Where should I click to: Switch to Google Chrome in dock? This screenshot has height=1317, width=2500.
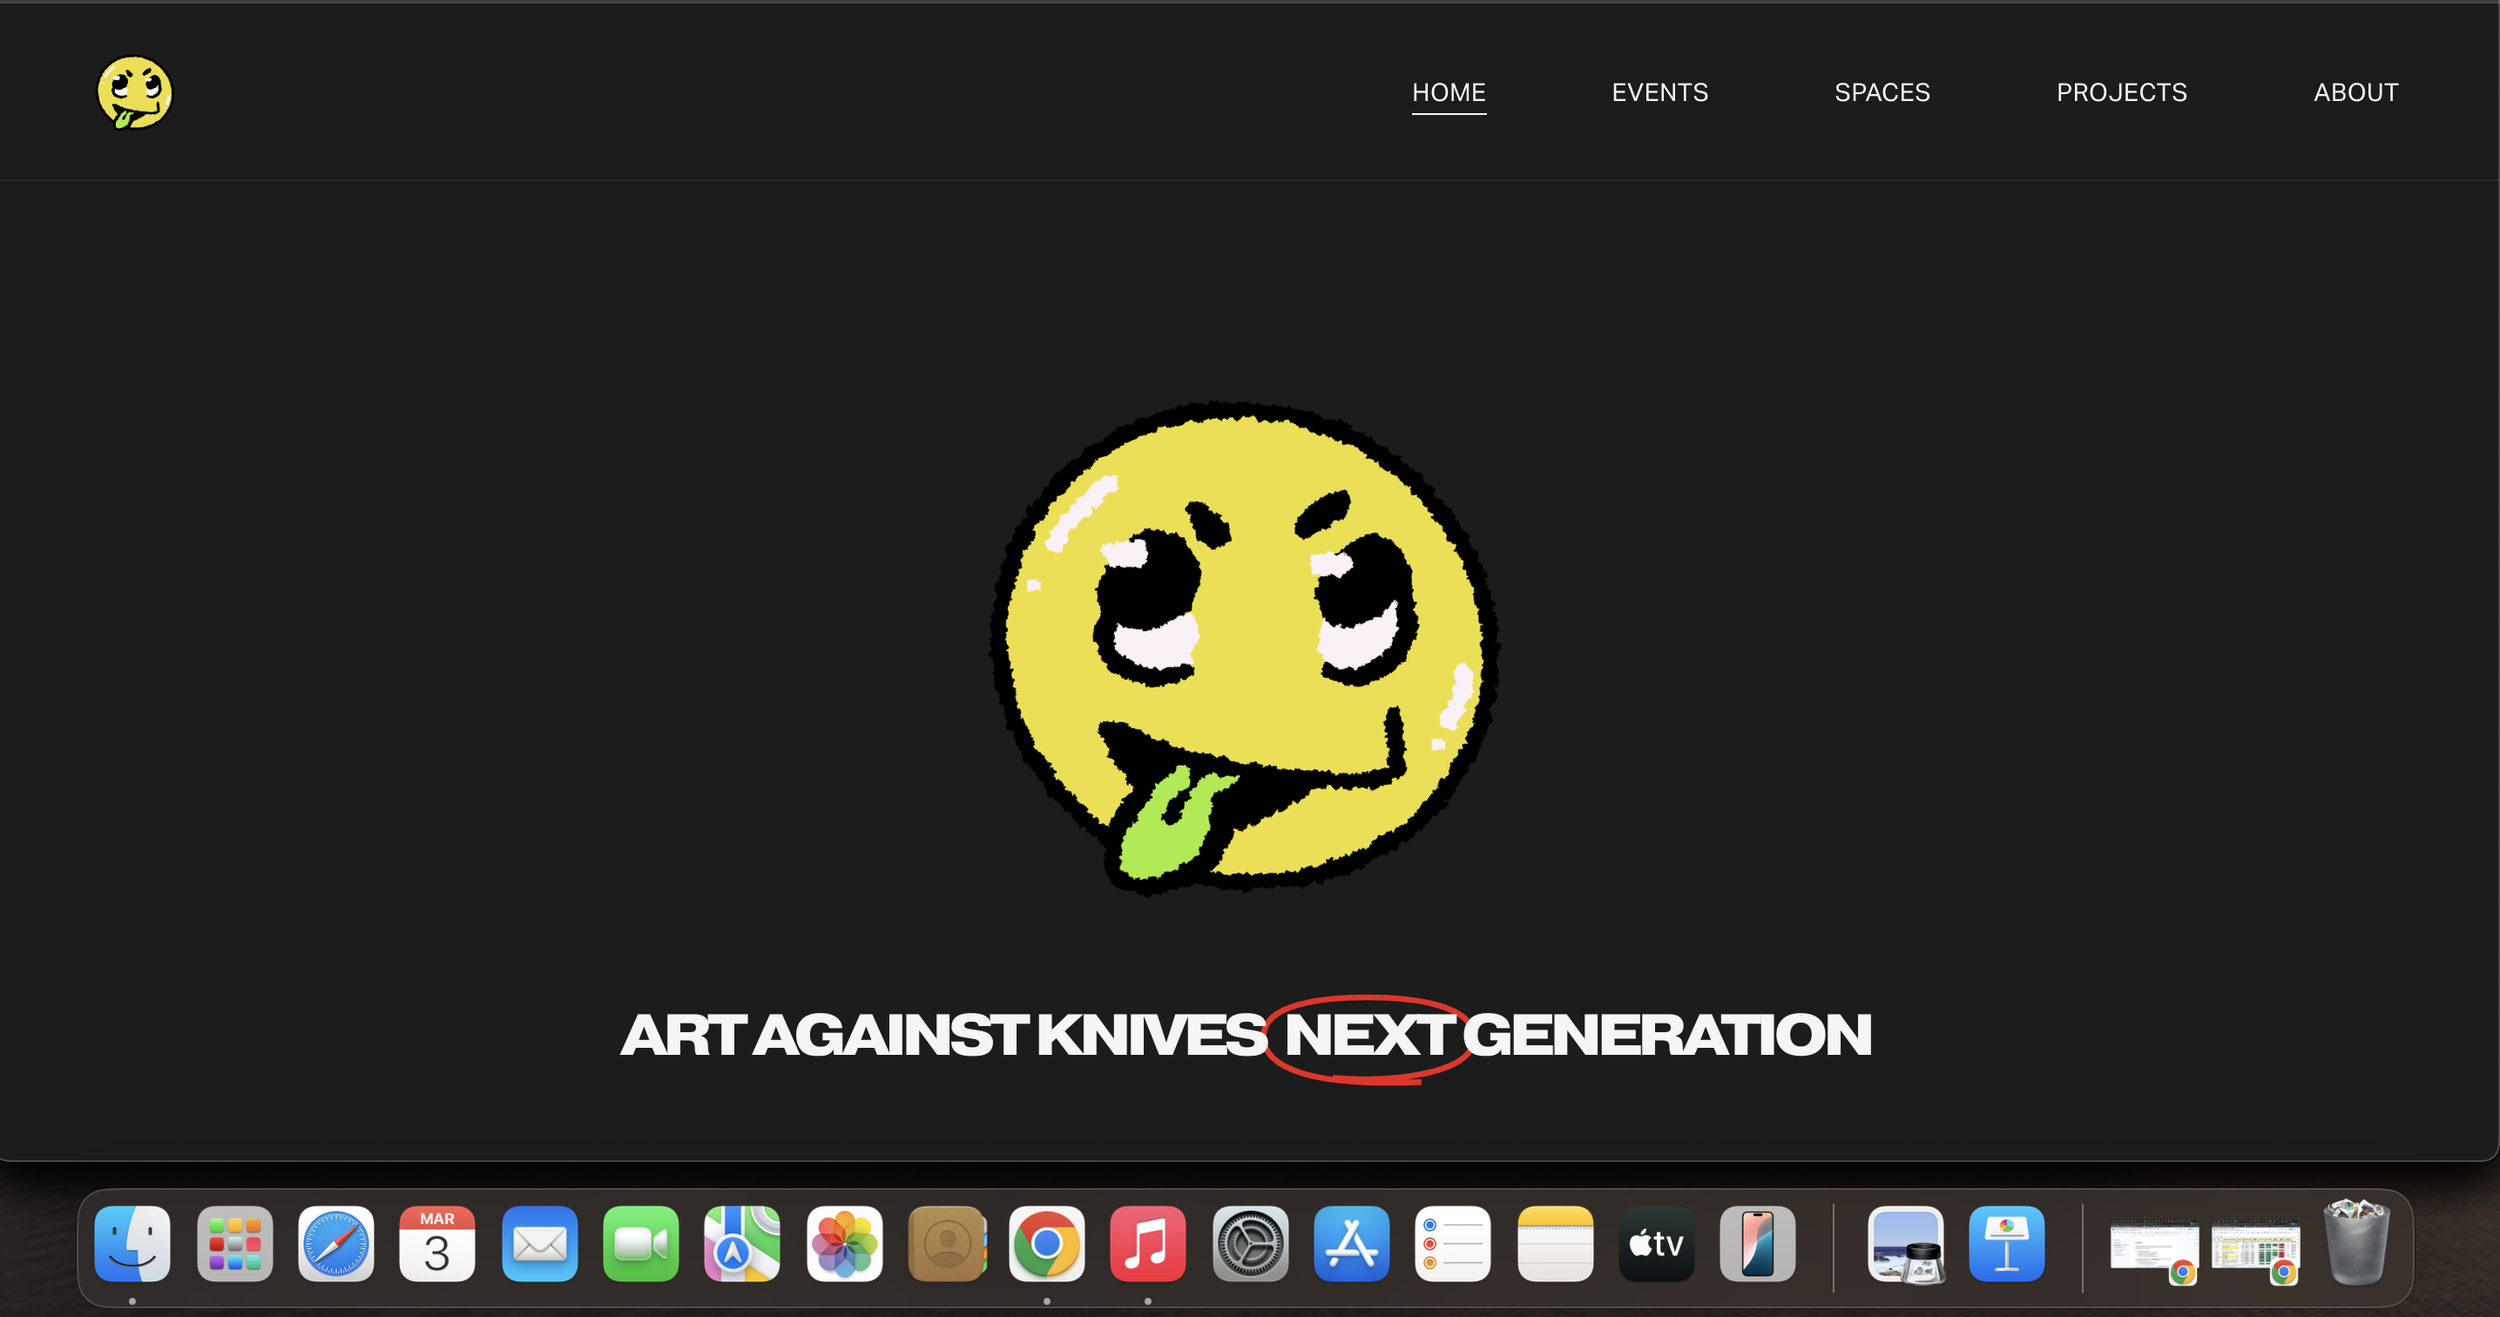tap(1046, 1244)
